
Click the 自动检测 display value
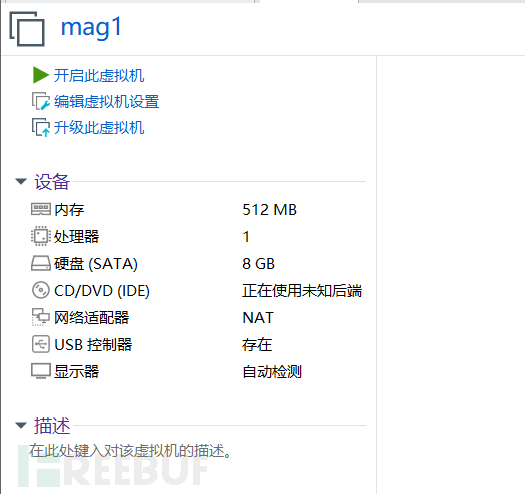click(272, 371)
